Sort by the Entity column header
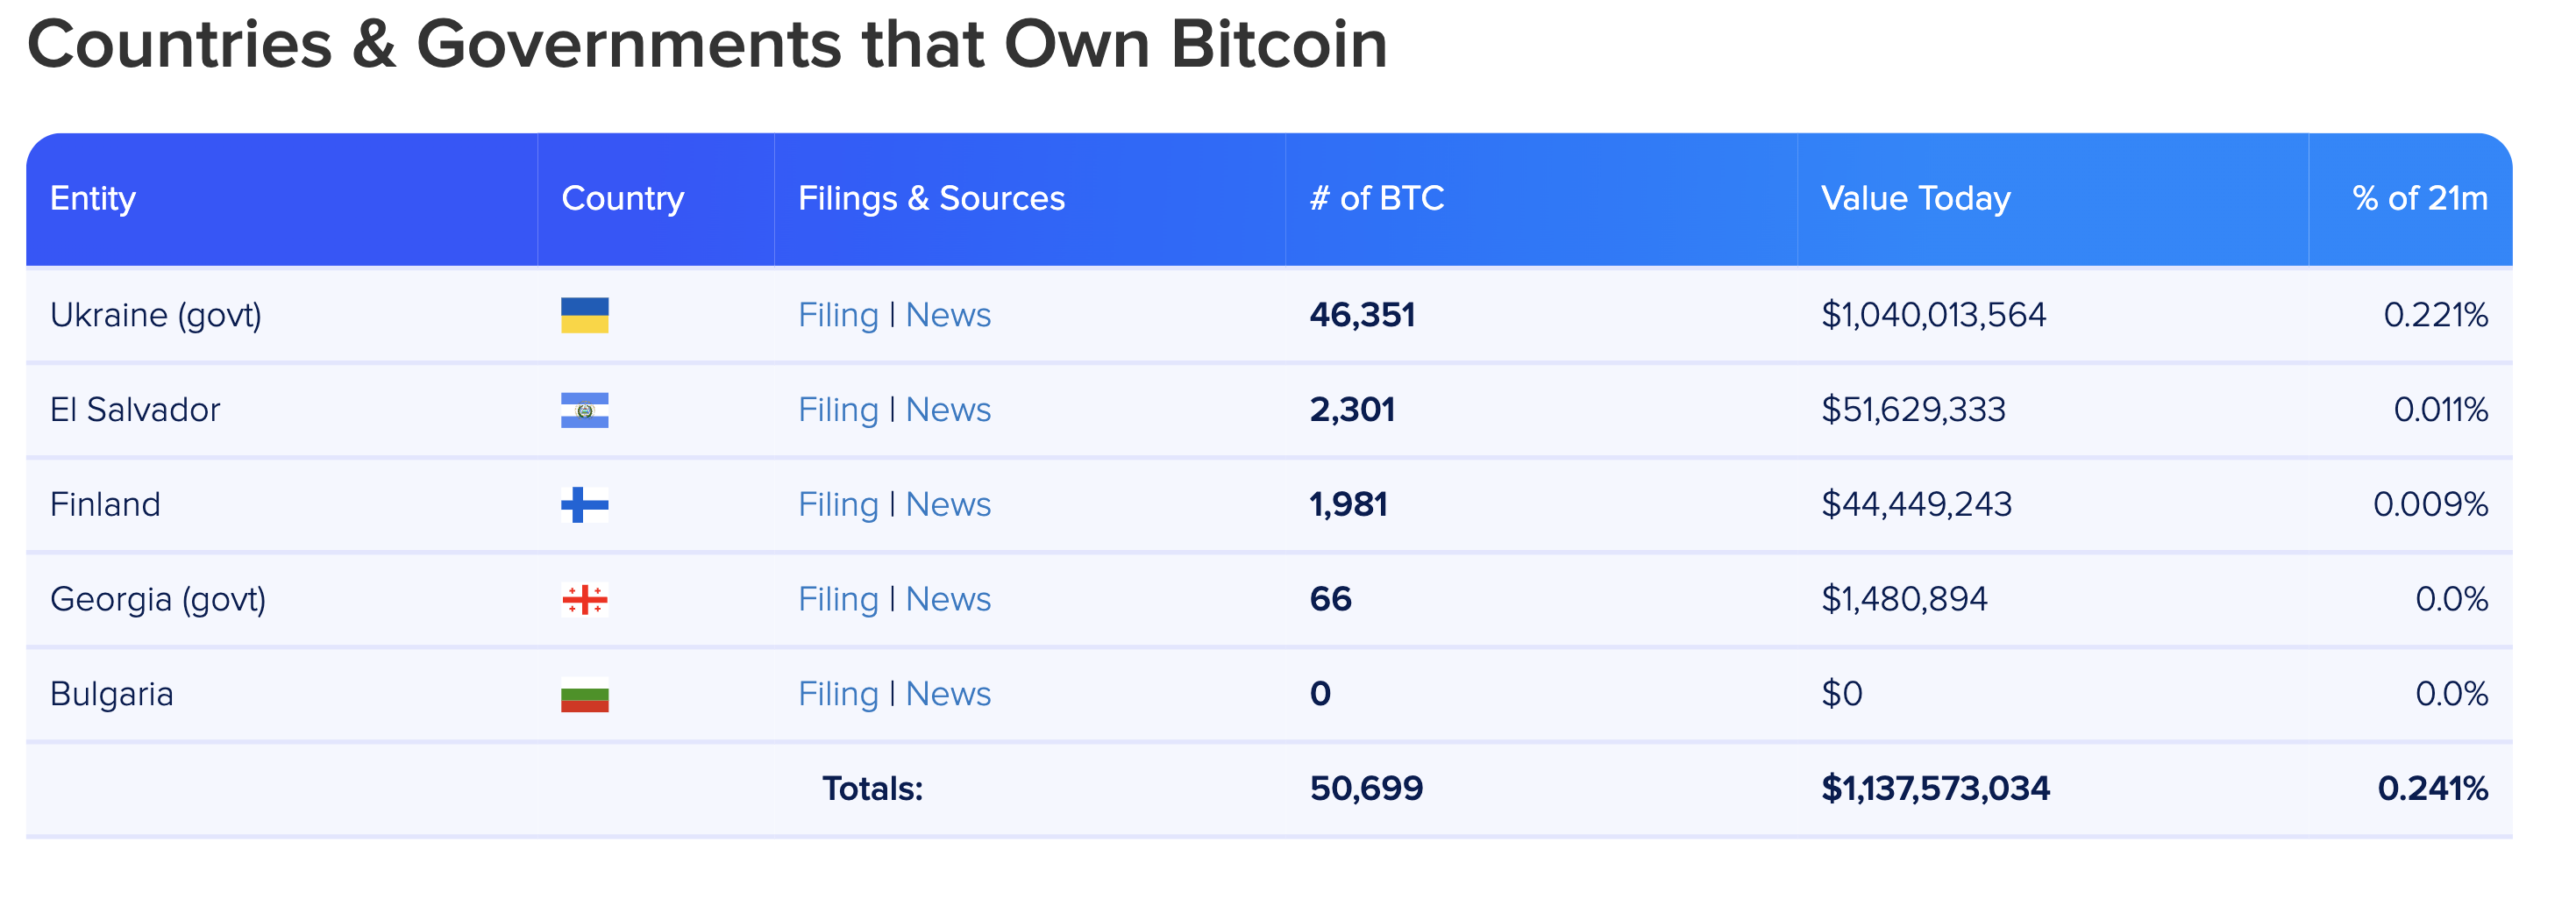Viewport: 2576px width, 921px height. [93, 198]
